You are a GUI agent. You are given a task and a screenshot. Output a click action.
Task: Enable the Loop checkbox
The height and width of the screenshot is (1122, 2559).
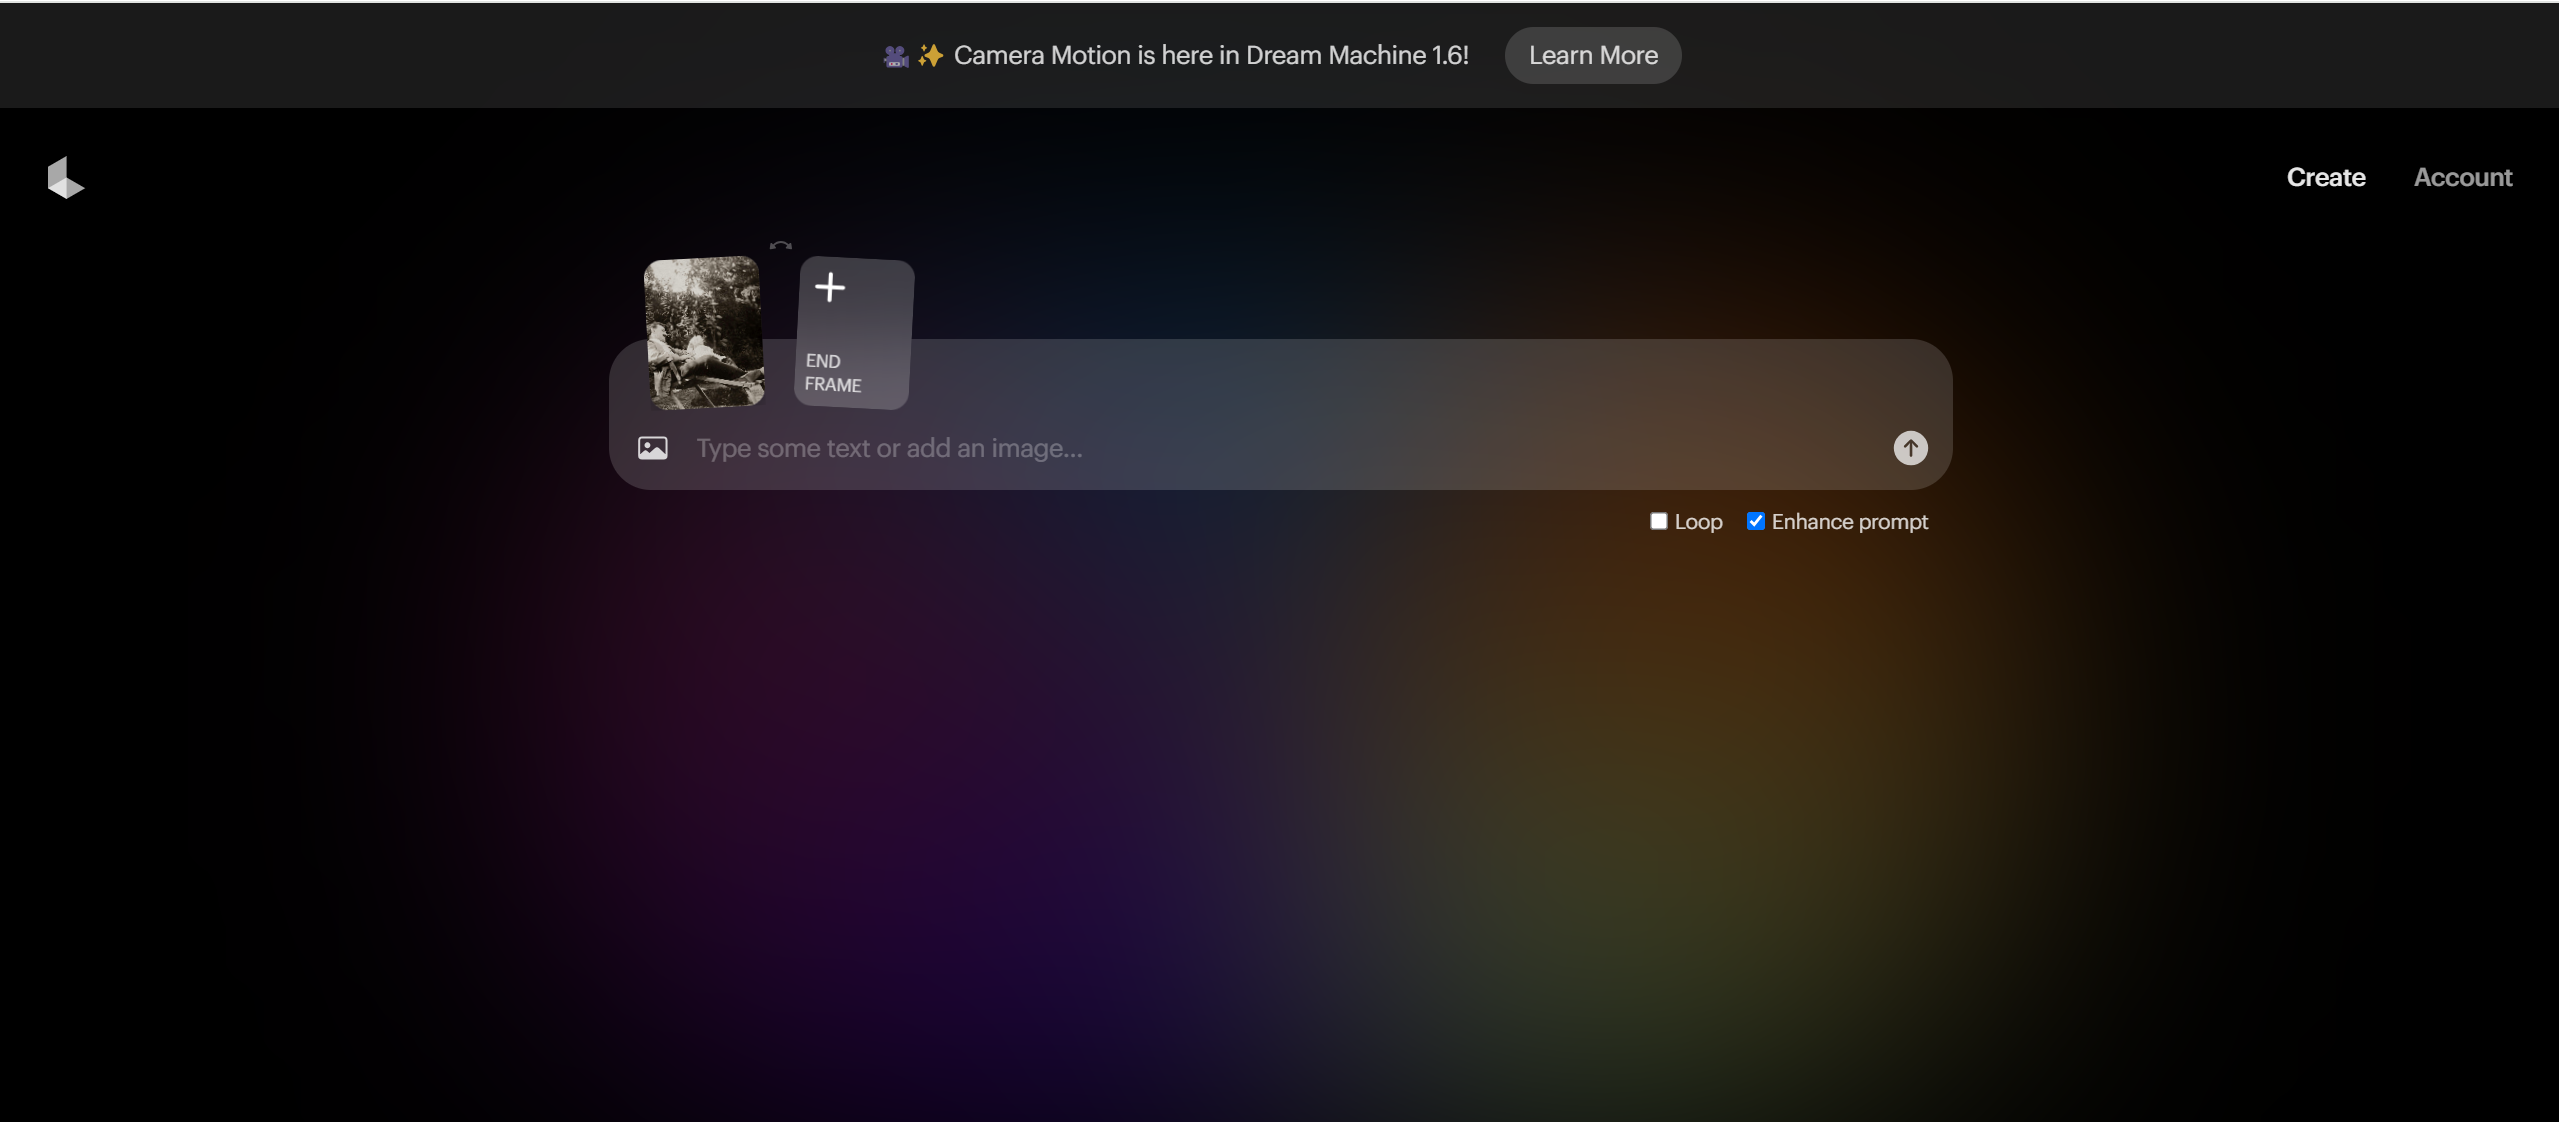(1658, 521)
